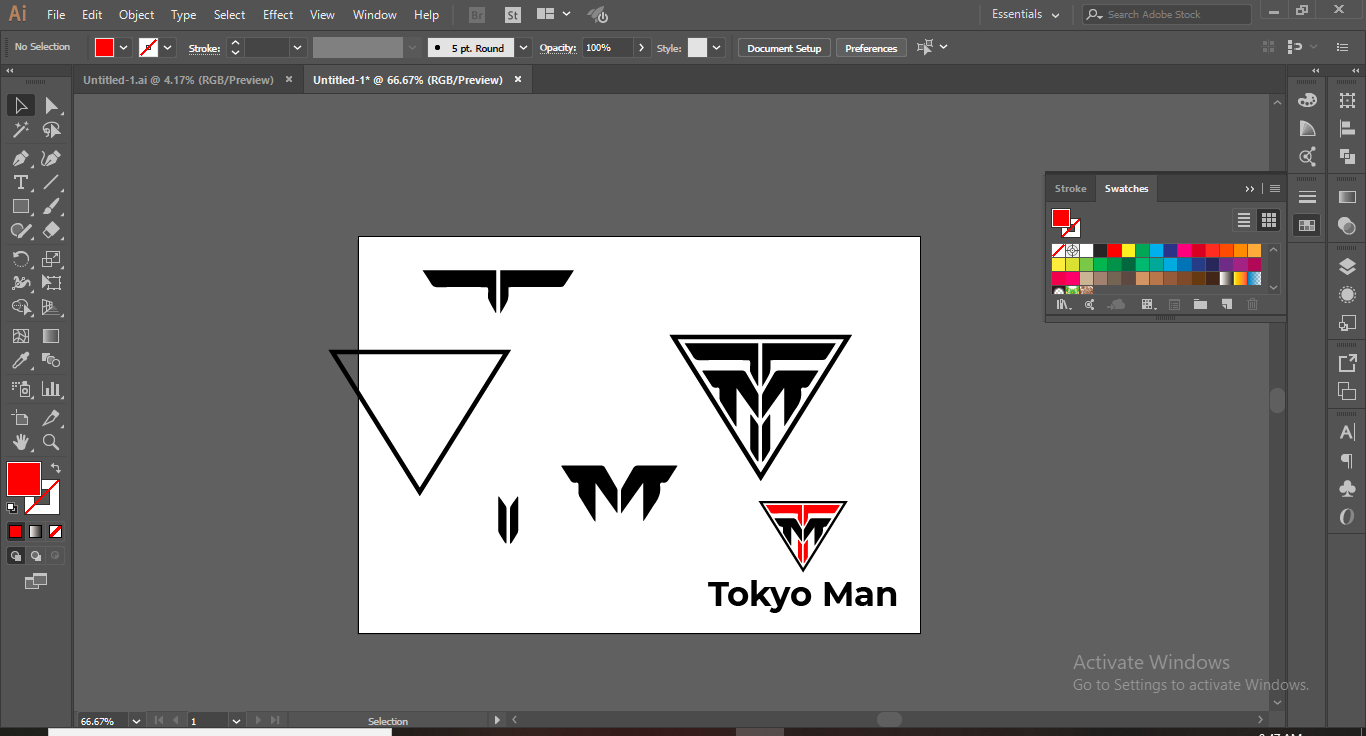Select the Eyedropper tool
The width and height of the screenshot is (1366, 736).
[20, 360]
